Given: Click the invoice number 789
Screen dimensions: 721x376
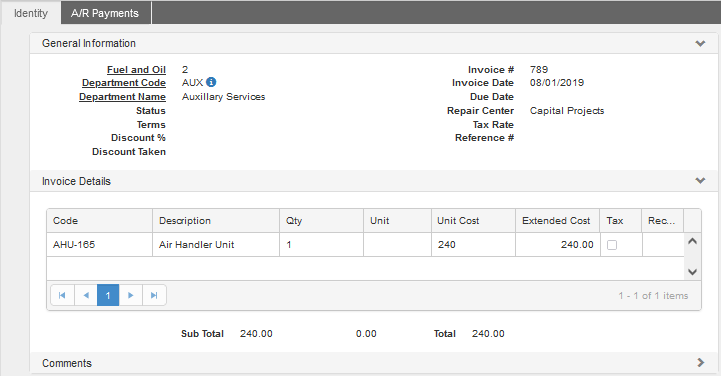Looking at the screenshot, I should pos(538,70).
